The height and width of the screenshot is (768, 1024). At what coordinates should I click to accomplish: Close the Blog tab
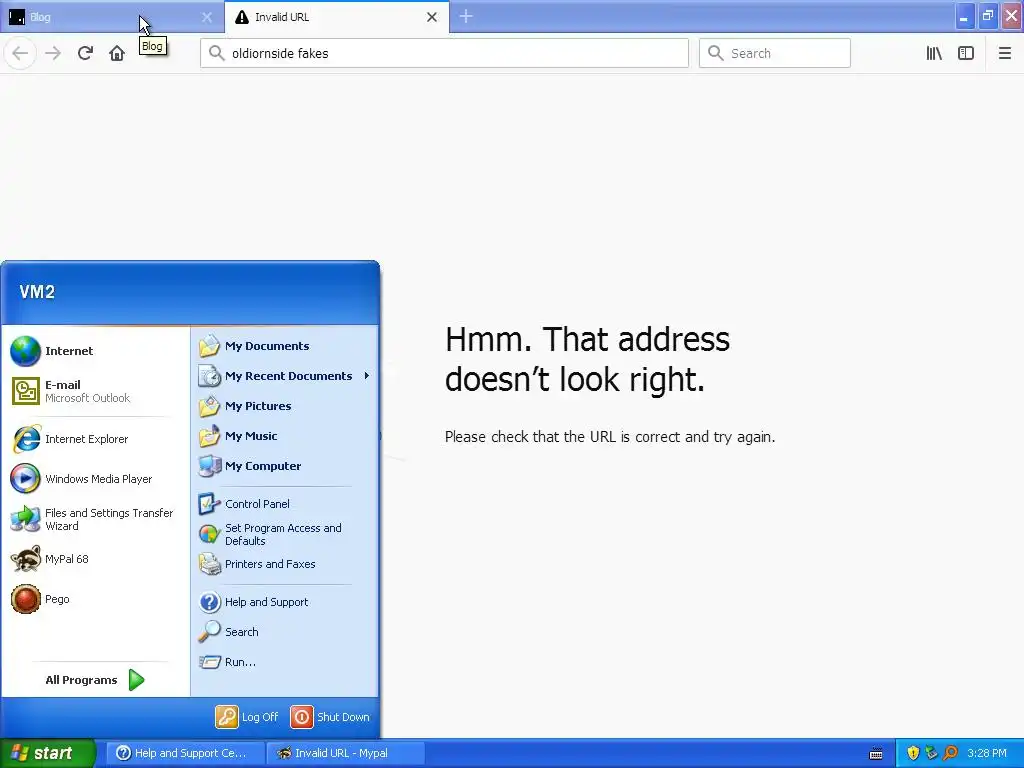click(206, 17)
